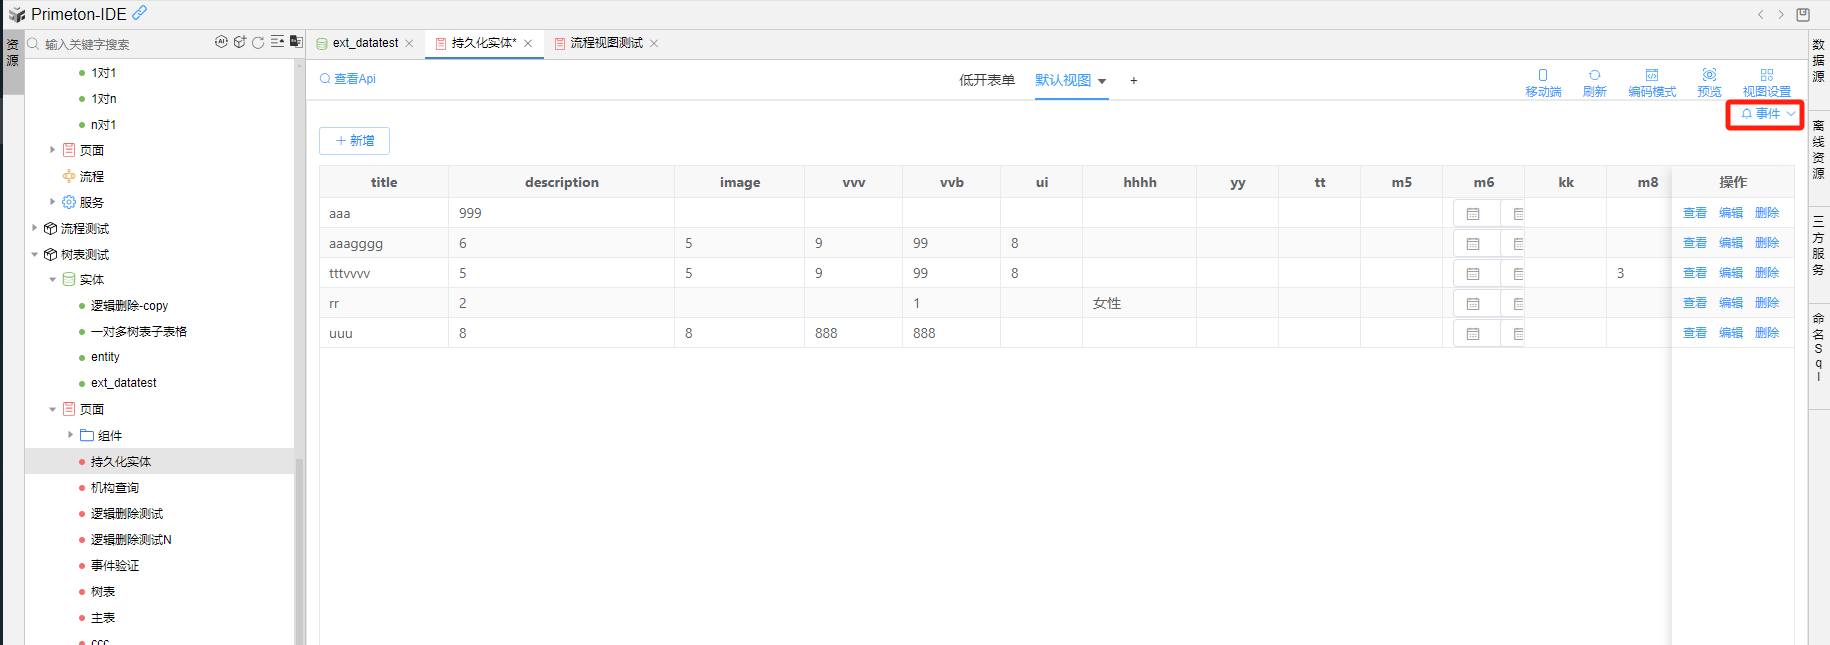1830x645 pixels.
Task: Click 编辑 for the aaa row
Action: coord(1730,213)
